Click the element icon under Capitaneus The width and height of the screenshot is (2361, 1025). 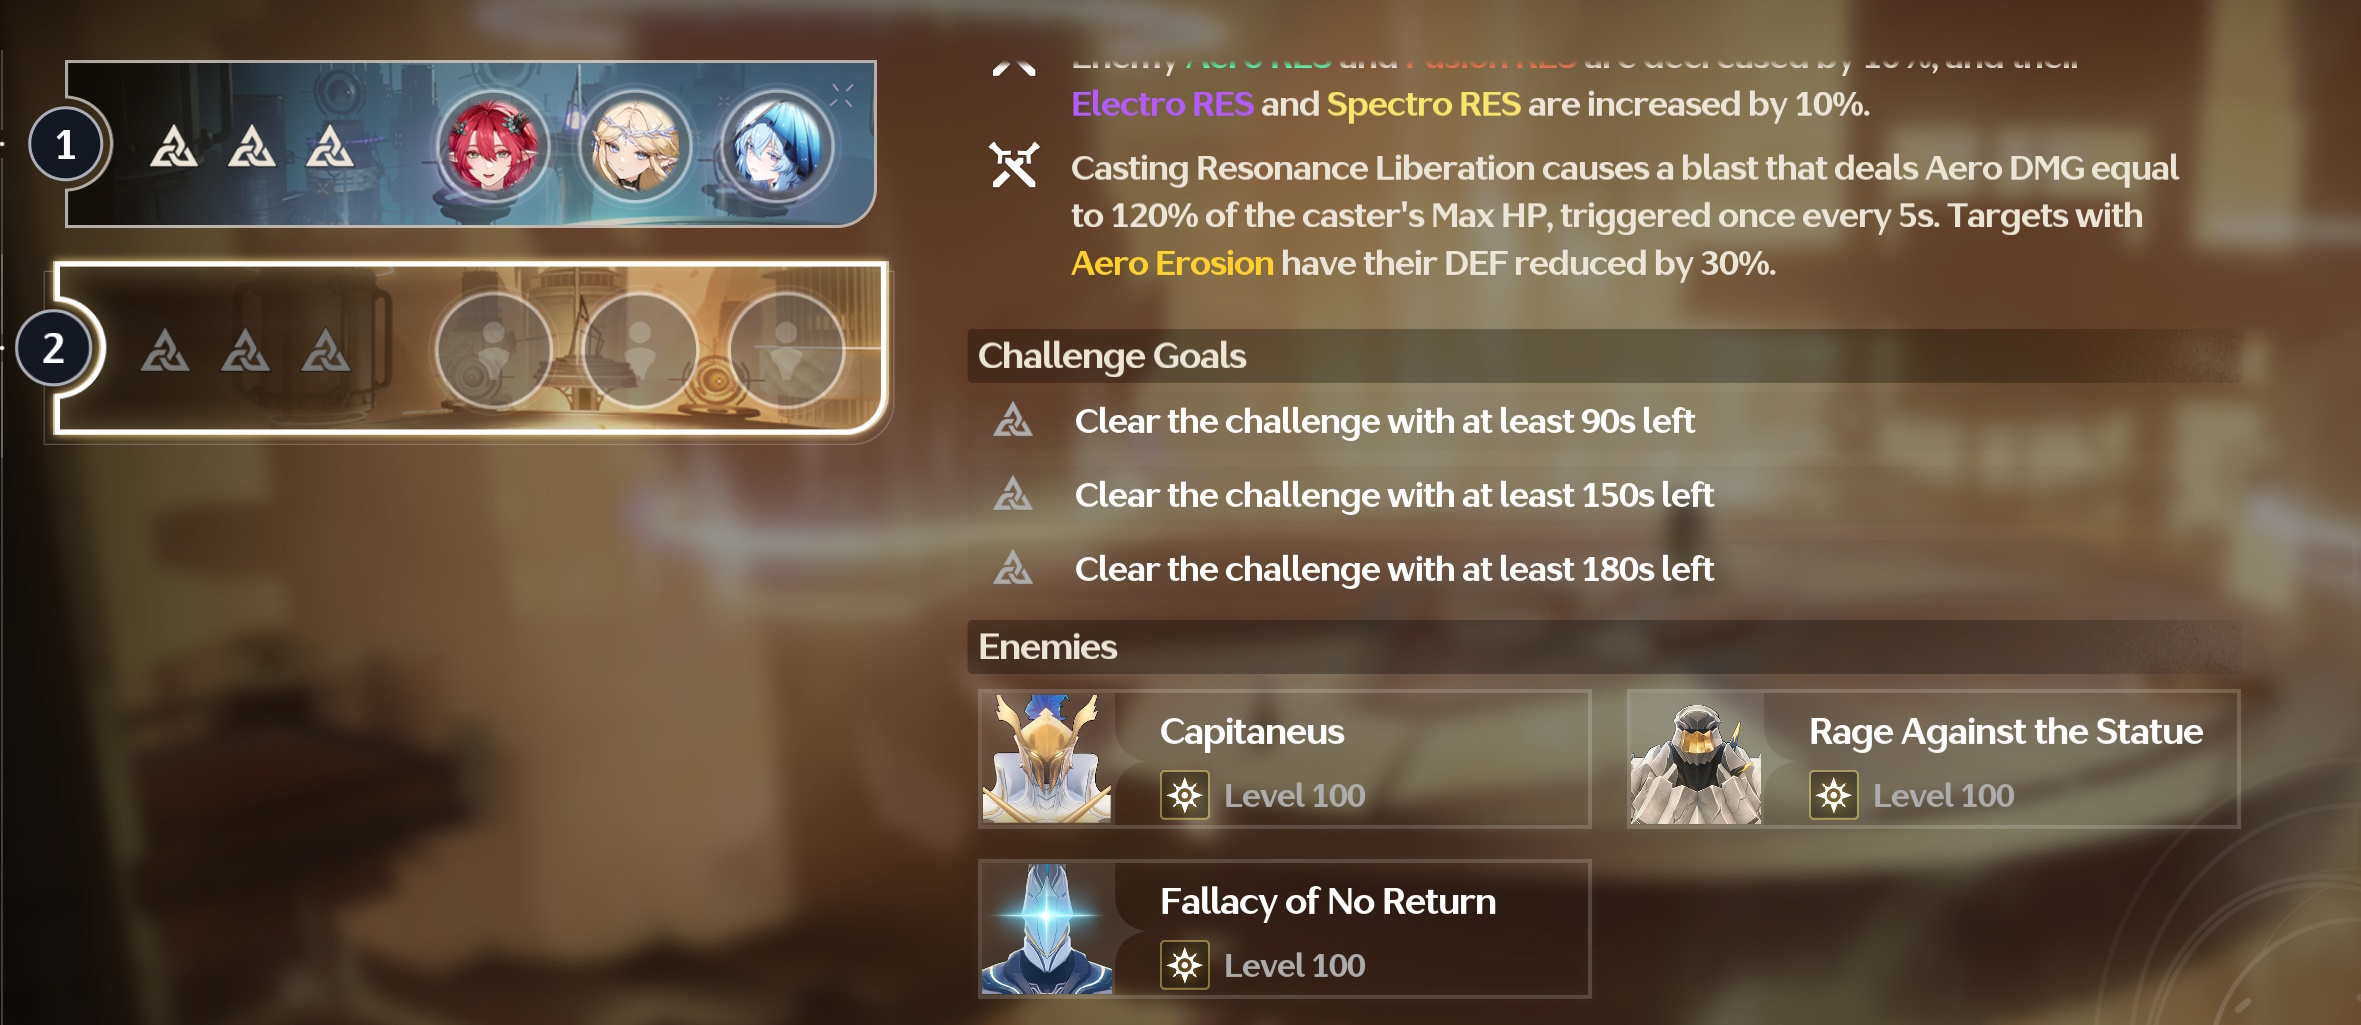pos(1185,796)
